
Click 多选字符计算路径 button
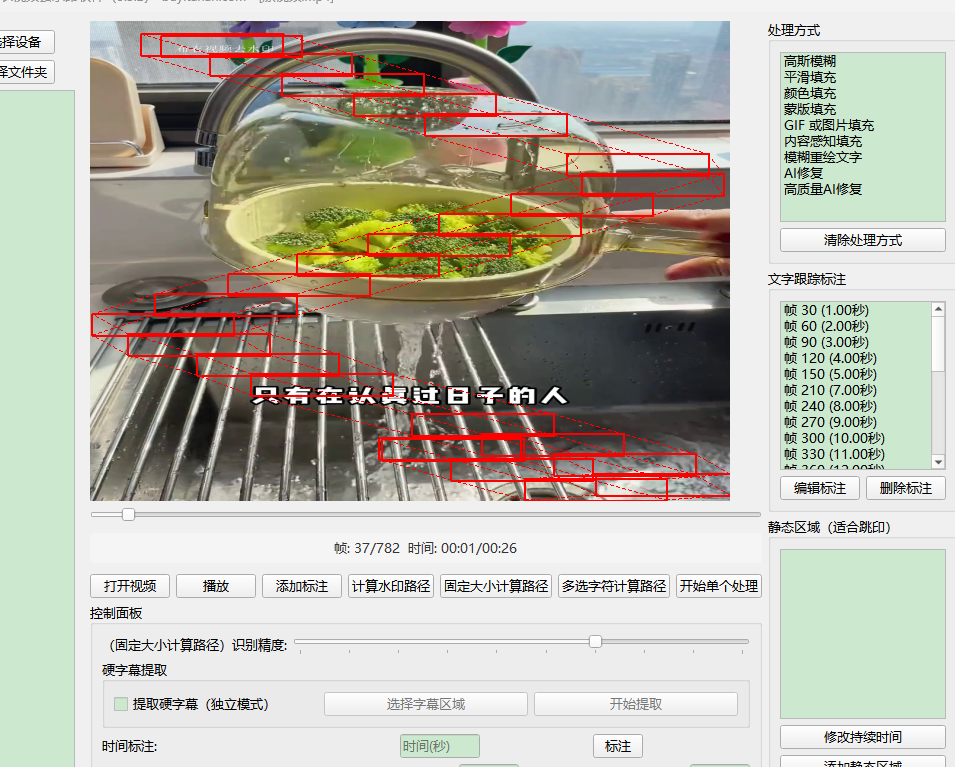pos(614,586)
